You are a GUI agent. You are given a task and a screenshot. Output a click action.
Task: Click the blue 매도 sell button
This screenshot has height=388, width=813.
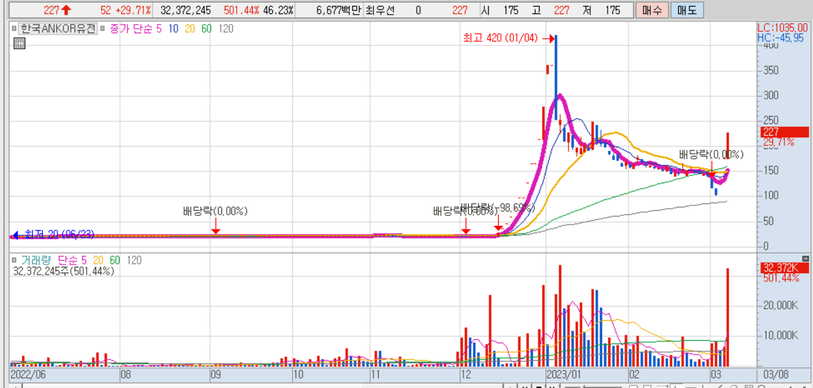coord(686,9)
